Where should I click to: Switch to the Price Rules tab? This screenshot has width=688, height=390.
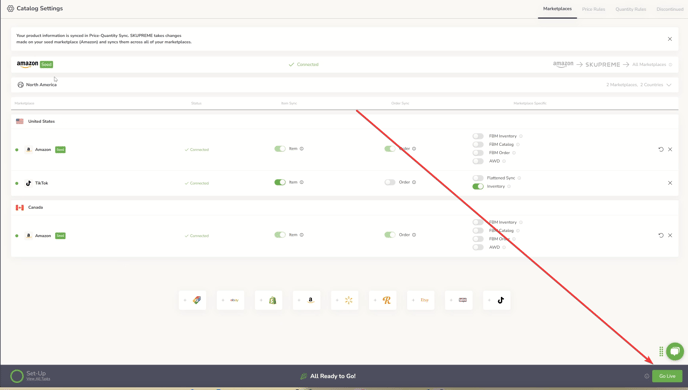click(x=593, y=9)
